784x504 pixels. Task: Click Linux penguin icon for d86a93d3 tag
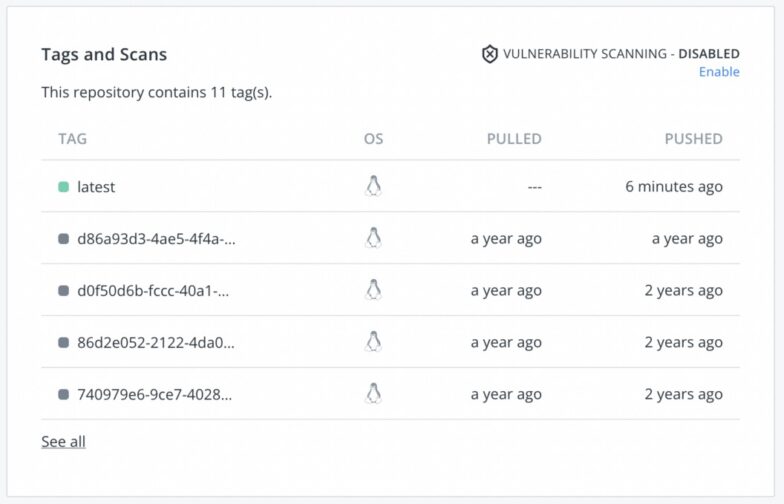click(373, 238)
